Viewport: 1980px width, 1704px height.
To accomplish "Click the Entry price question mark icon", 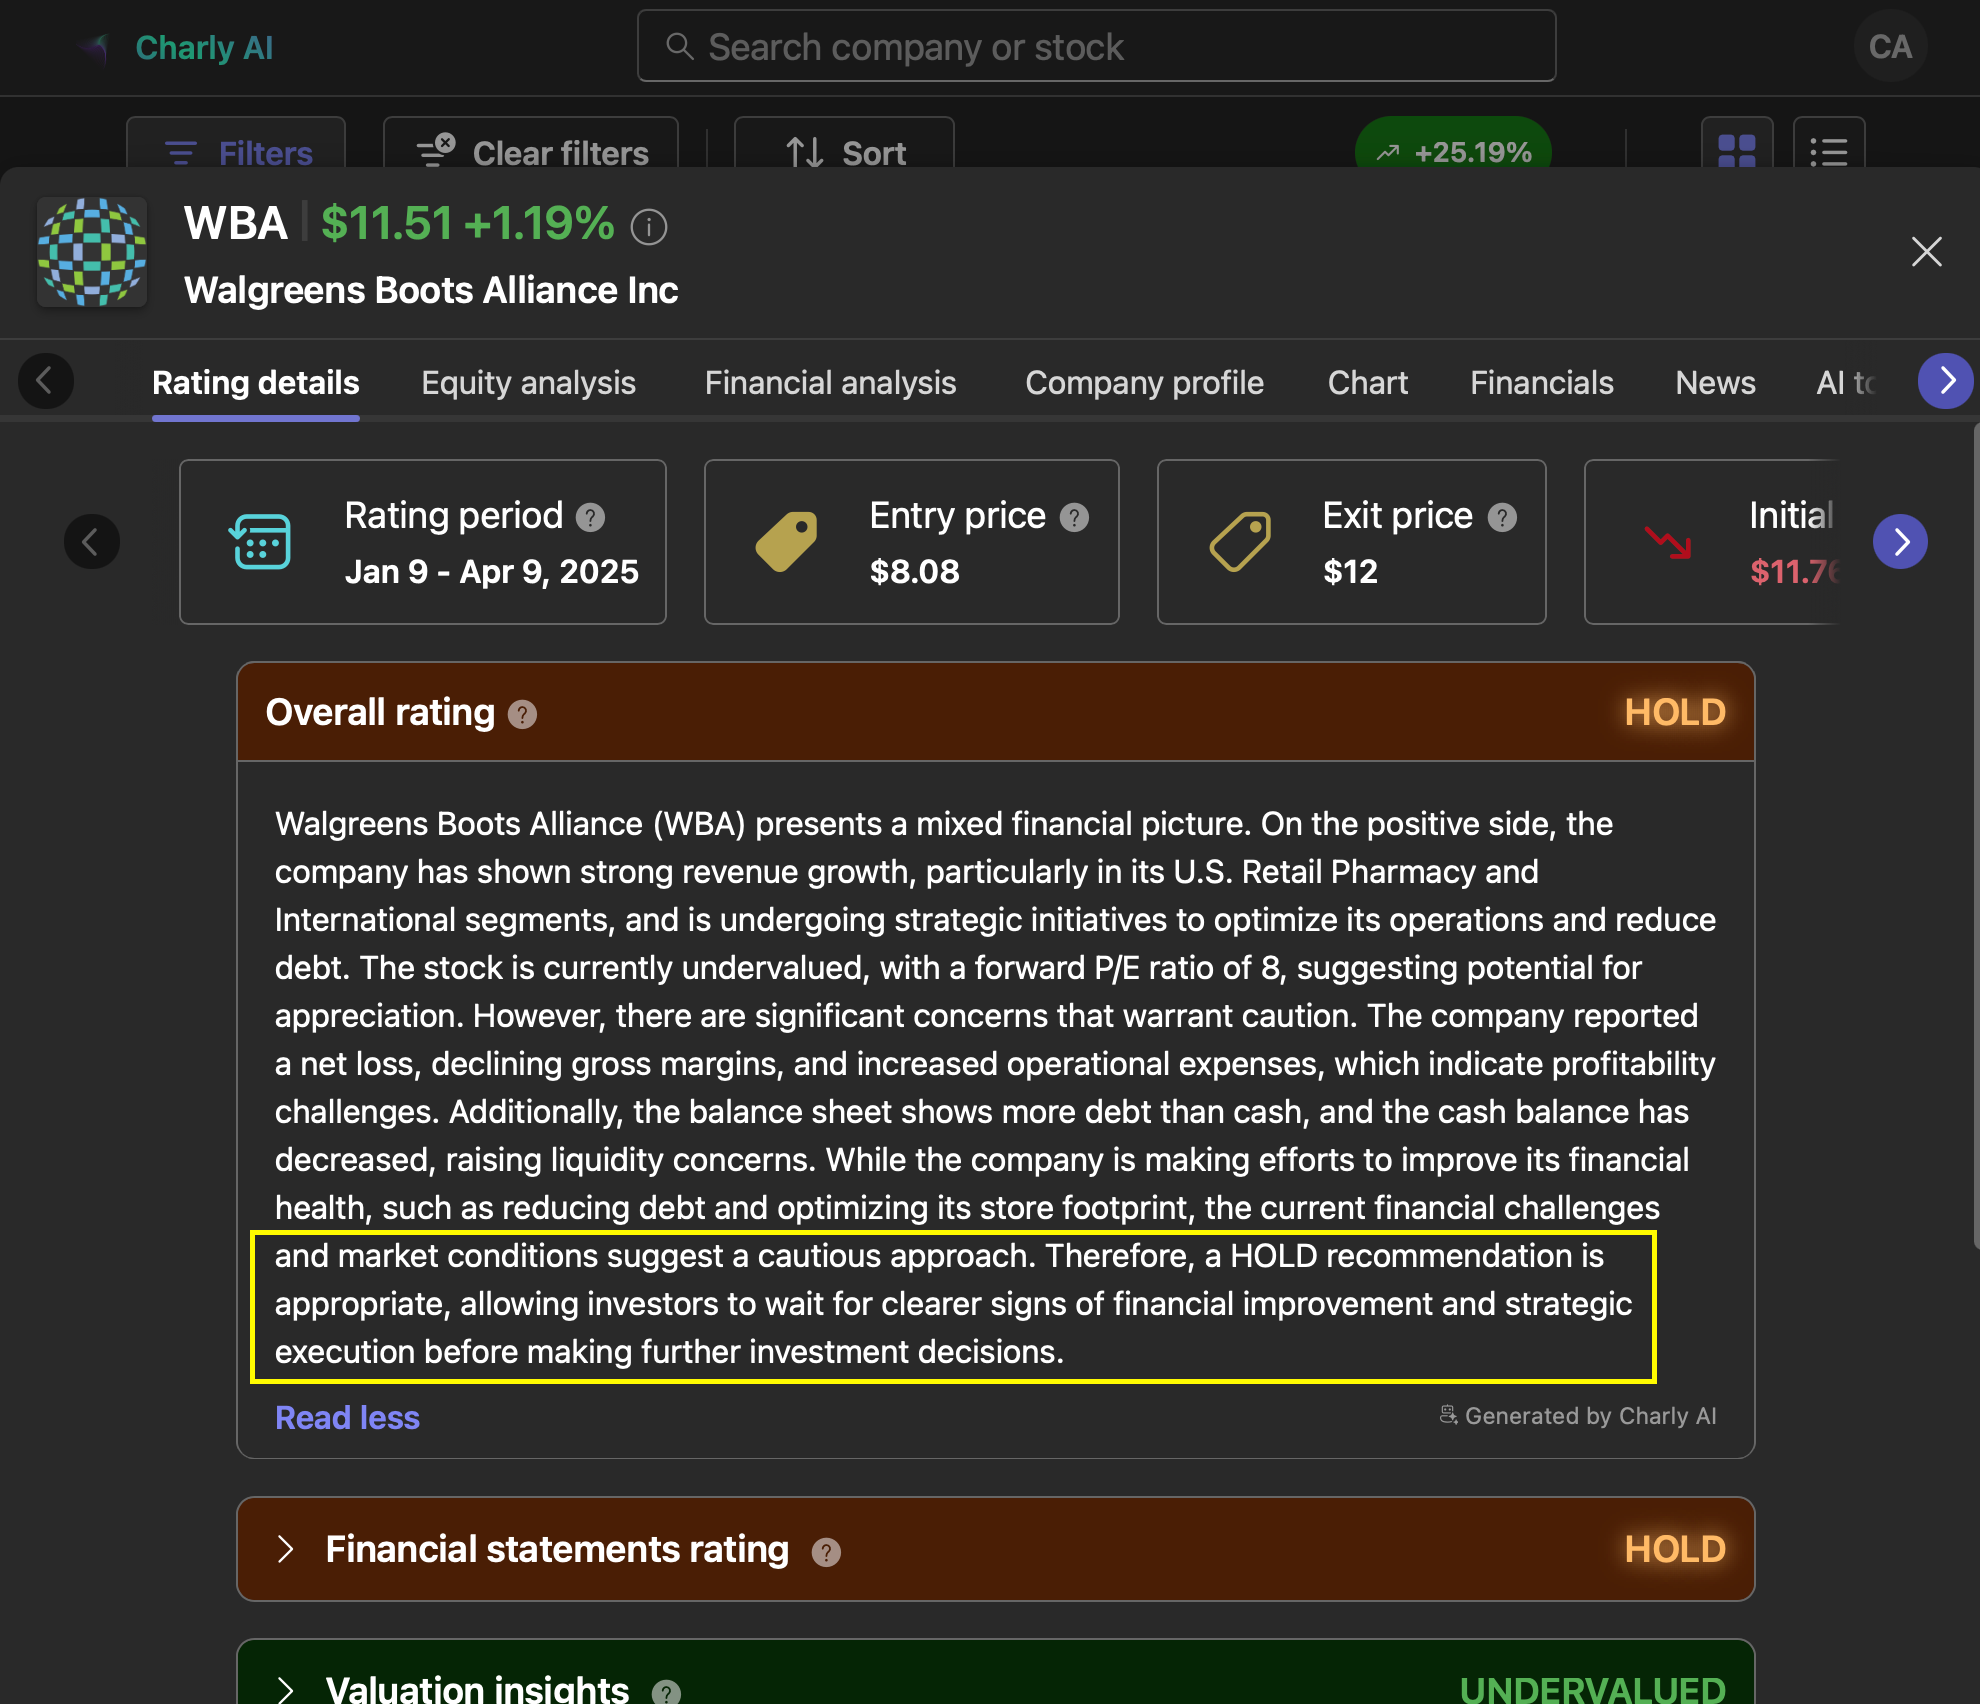I will click(1074, 517).
